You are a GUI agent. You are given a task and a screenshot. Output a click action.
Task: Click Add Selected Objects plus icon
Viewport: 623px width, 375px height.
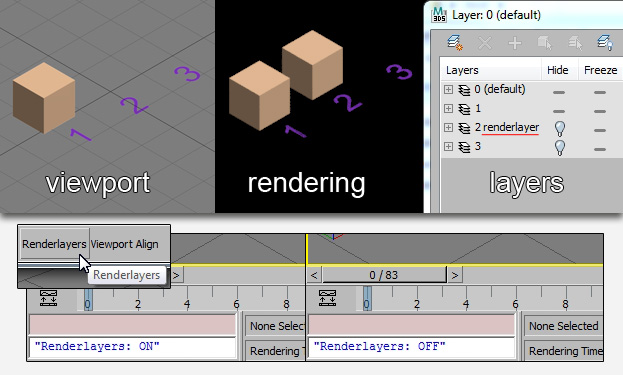515,43
